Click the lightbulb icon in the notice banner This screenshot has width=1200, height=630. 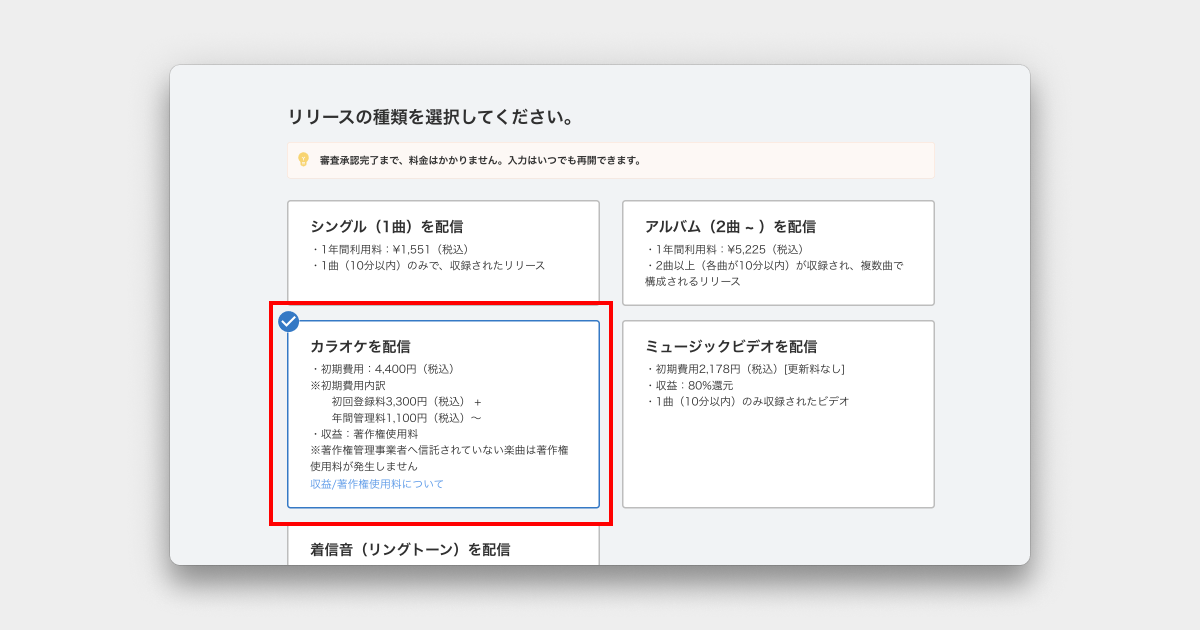(303, 160)
